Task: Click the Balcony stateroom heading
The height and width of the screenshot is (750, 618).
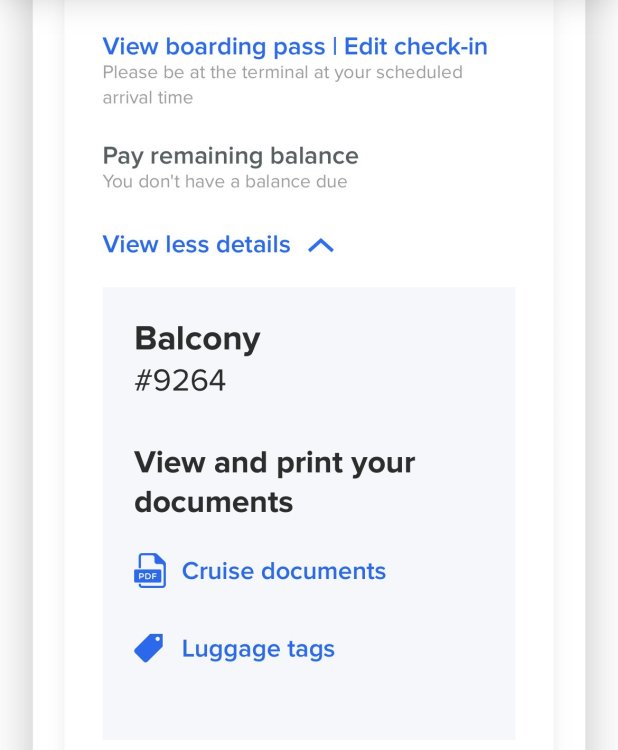Action: [198, 339]
